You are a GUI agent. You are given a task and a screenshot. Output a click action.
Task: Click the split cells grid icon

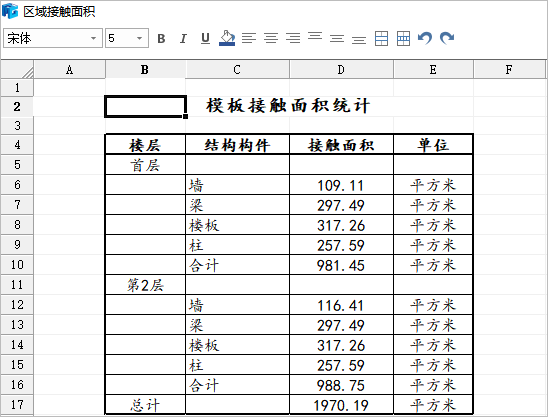tap(403, 38)
